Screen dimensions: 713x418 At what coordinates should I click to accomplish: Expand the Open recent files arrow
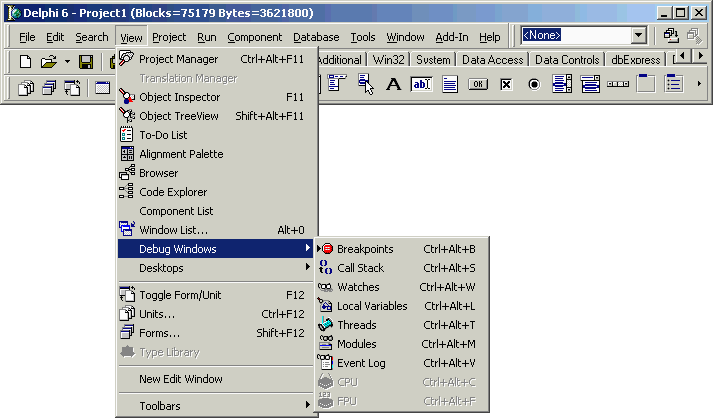click(x=67, y=61)
